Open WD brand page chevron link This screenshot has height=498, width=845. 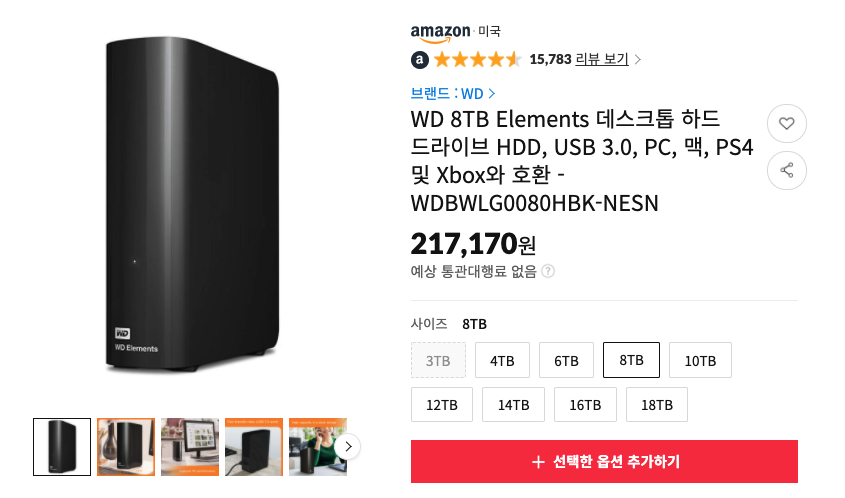point(491,94)
